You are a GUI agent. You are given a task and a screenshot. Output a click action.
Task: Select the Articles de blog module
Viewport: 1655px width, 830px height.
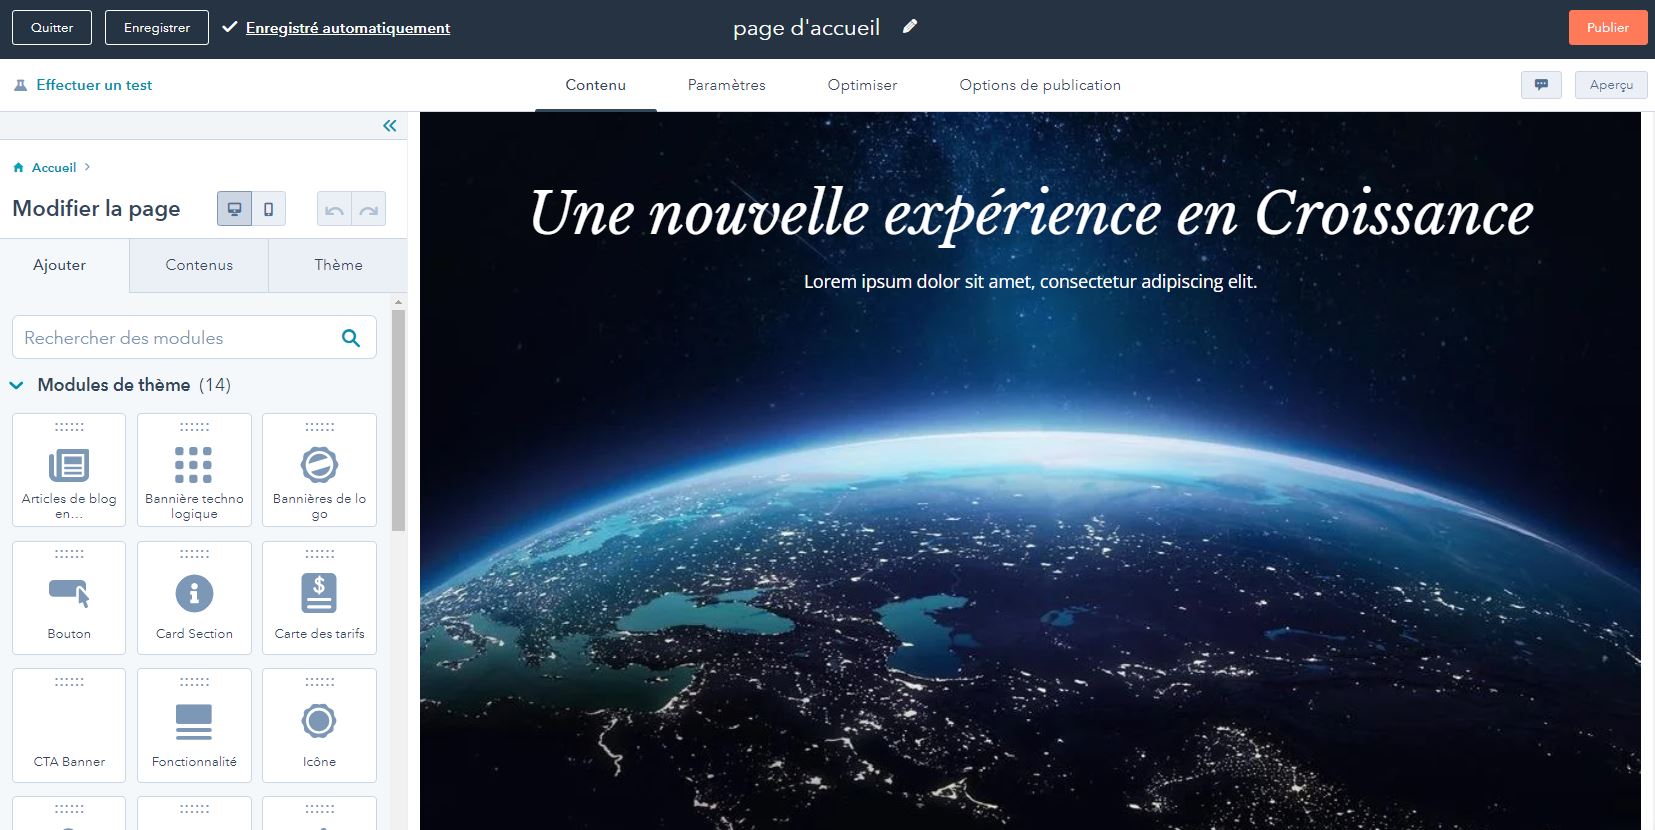coord(69,470)
